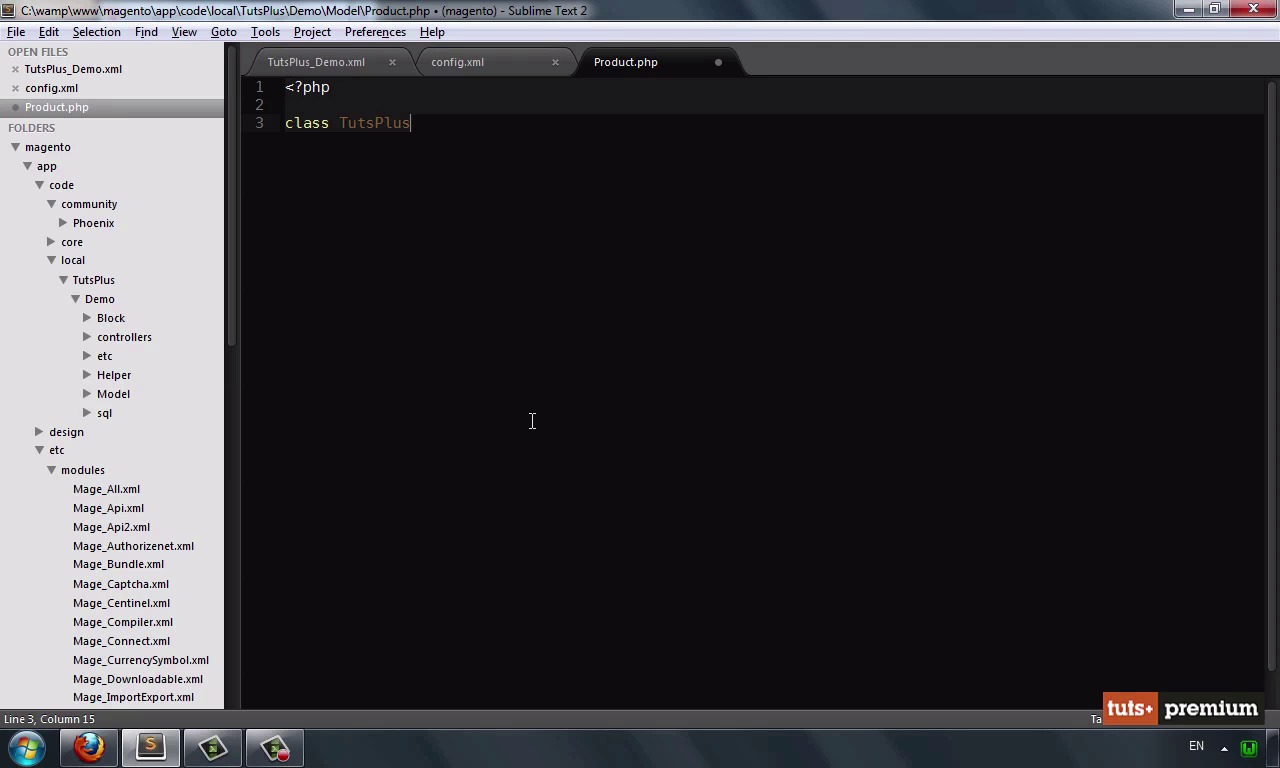Open Mage_All.xml in sidebar

click(x=106, y=489)
